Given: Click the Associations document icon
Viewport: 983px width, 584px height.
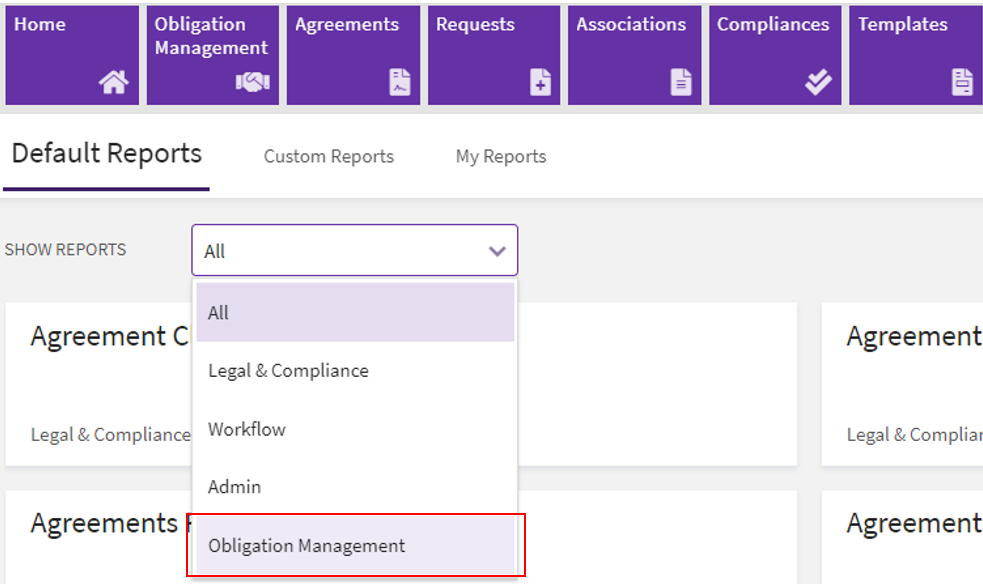Looking at the screenshot, I should [680, 83].
